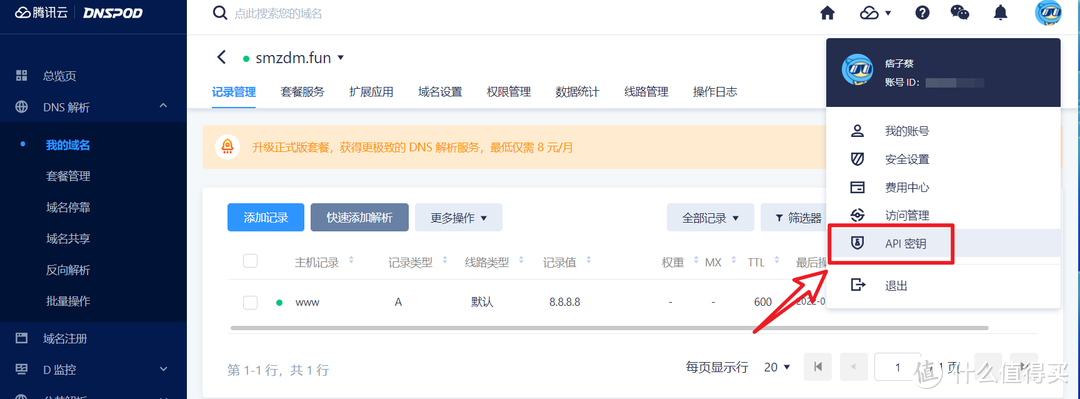The image size is (1080, 399).
Task: Change rows per page from 20
Action: (777, 368)
